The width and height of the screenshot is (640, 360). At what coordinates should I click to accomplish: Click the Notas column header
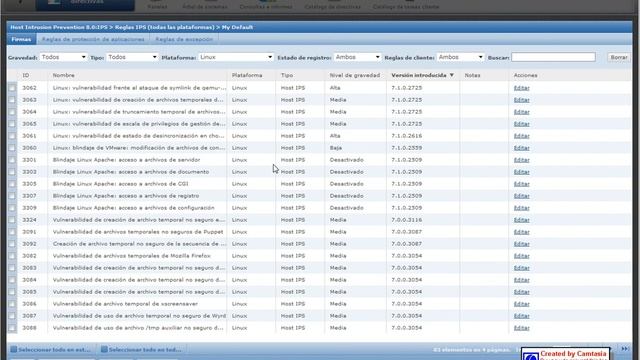tap(472, 75)
